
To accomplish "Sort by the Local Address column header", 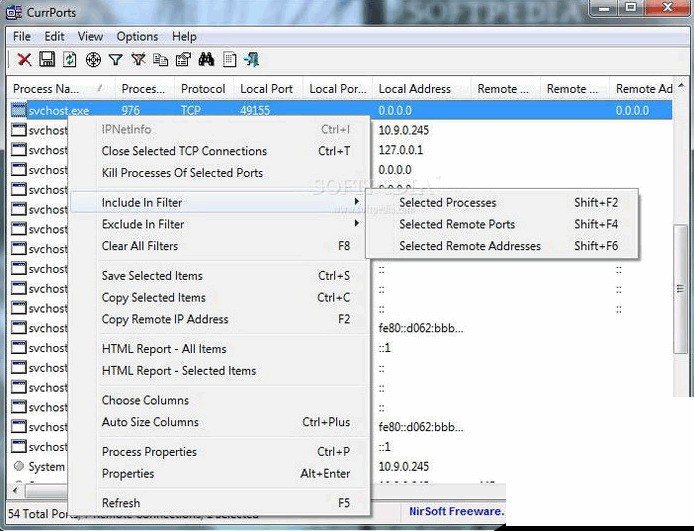I will [x=422, y=88].
